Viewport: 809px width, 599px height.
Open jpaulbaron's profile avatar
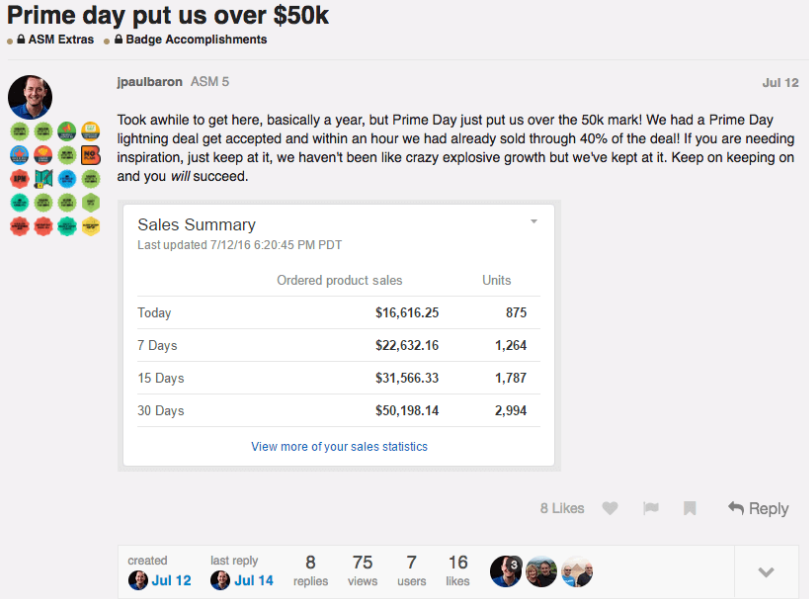[30, 97]
